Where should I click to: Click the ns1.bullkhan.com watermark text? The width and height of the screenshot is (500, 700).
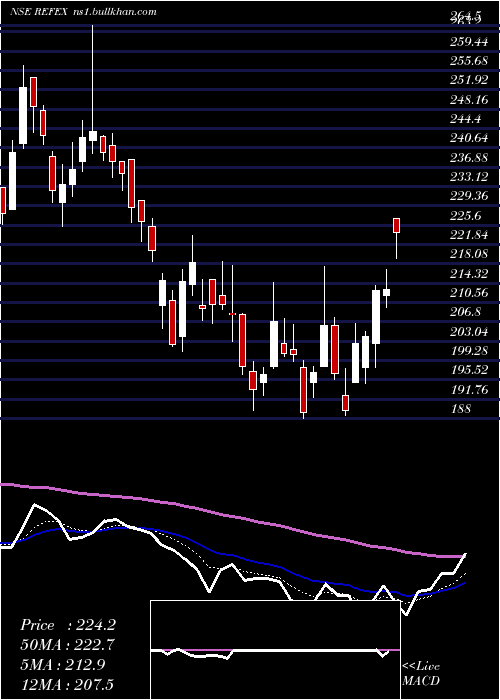[115, 12]
